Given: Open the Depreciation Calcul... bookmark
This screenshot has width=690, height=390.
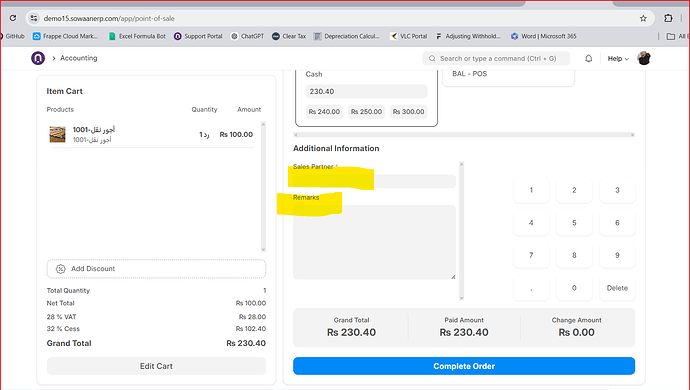Looking at the screenshot, I should coord(346,36).
